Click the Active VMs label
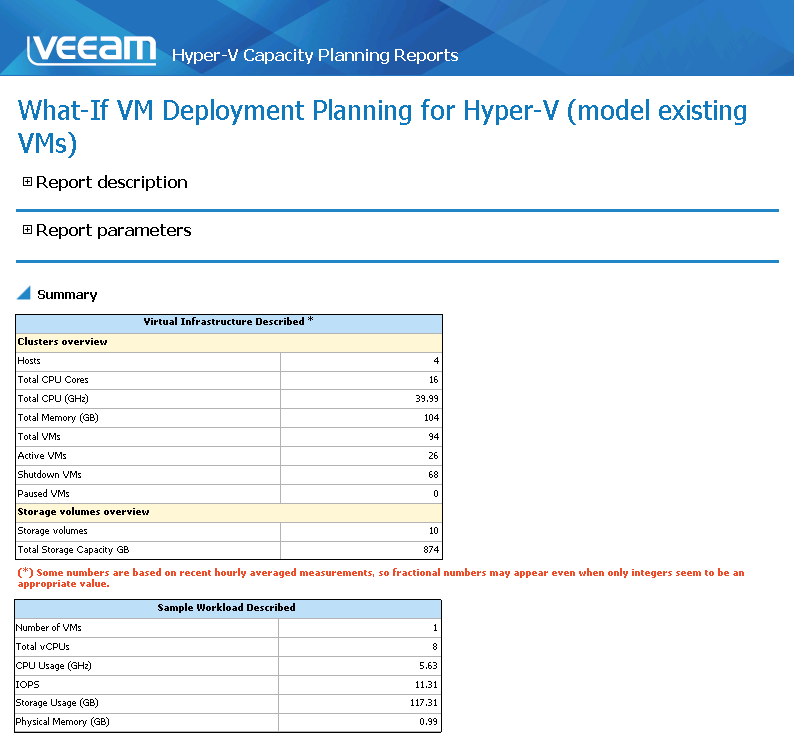 click(x=42, y=455)
